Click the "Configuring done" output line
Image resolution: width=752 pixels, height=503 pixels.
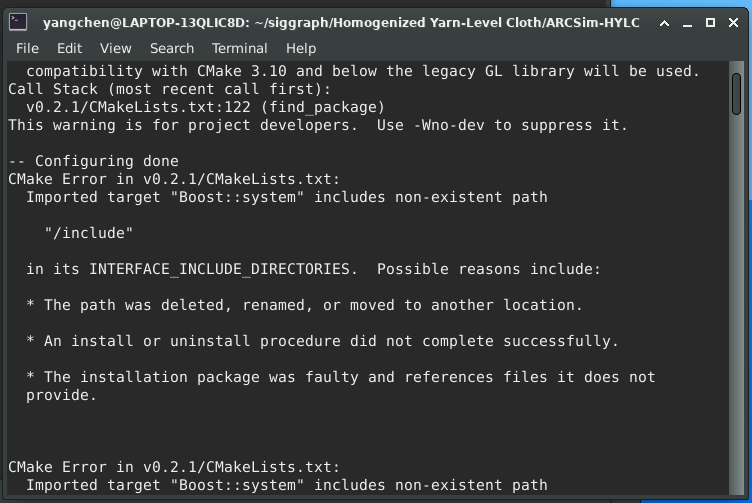(94, 161)
